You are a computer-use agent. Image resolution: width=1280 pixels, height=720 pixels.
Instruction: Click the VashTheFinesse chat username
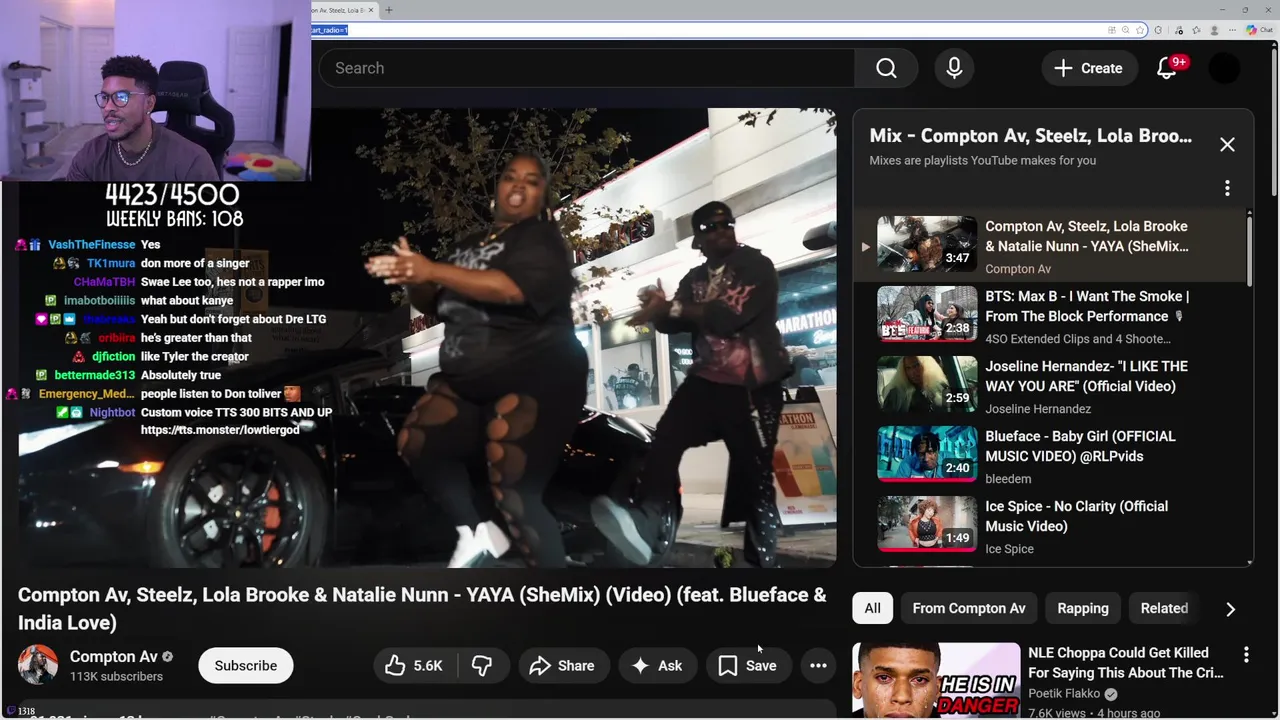91,244
